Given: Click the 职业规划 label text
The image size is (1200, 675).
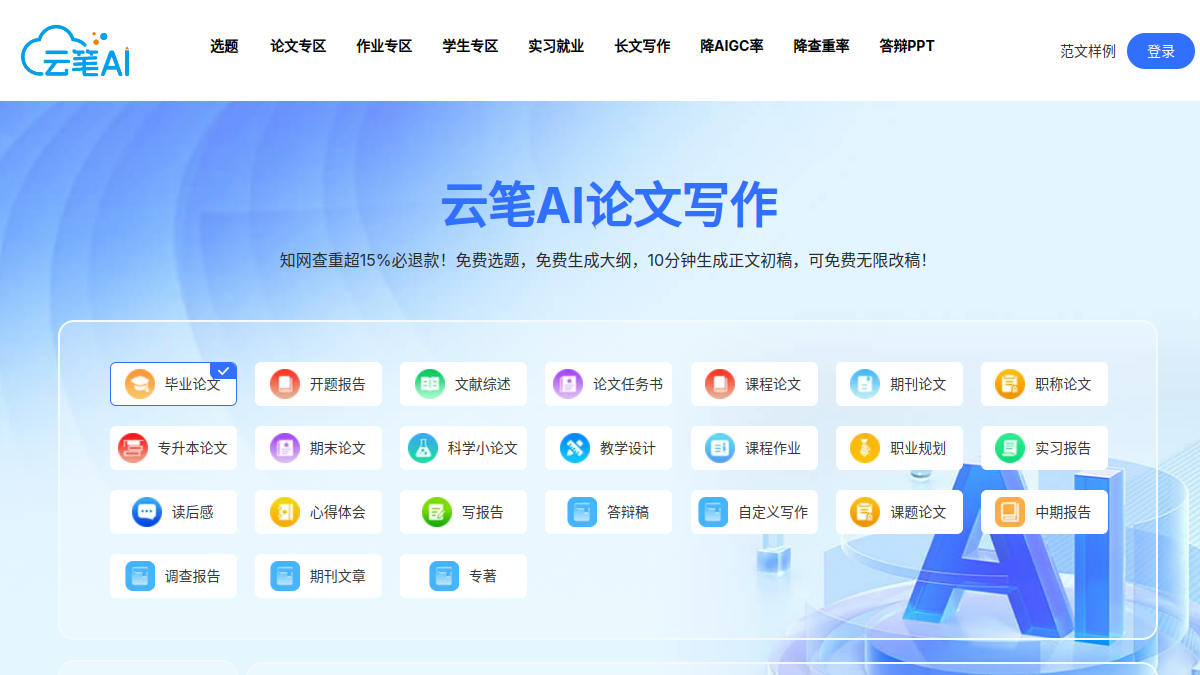Looking at the screenshot, I should tap(918, 448).
